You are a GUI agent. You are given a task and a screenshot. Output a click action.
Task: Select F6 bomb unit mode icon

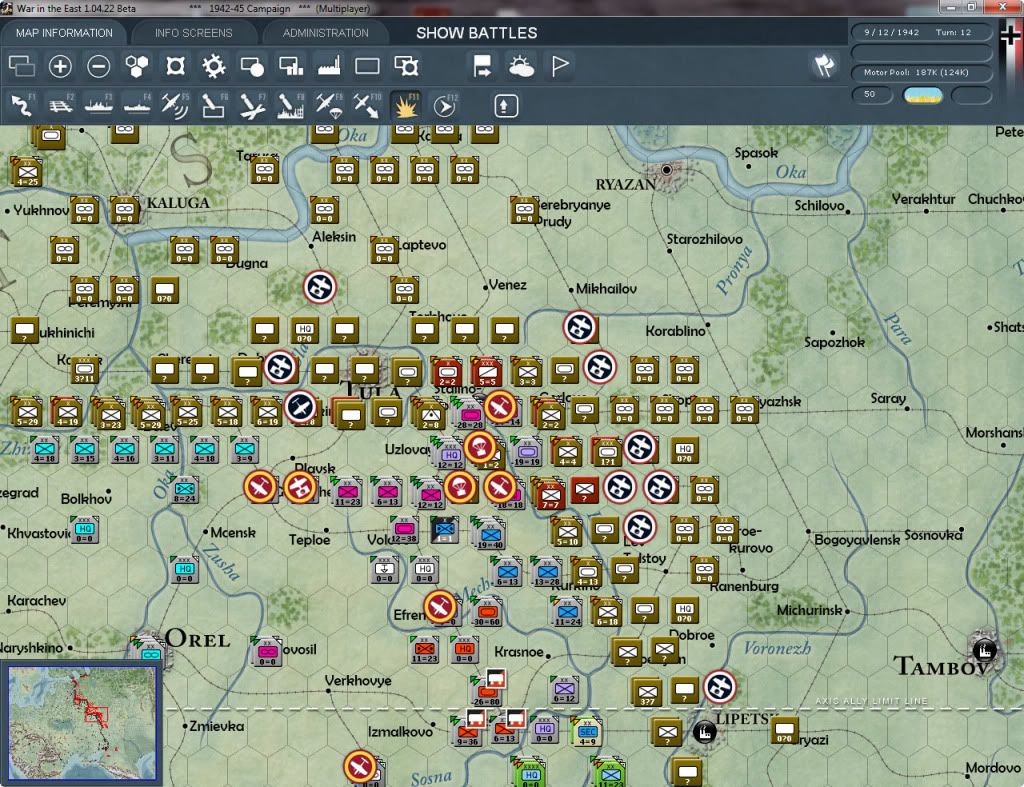coord(214,106)
